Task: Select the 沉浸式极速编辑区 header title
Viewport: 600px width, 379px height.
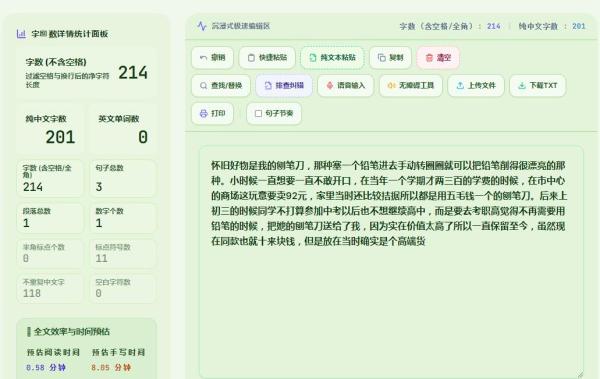Action: 241,26
